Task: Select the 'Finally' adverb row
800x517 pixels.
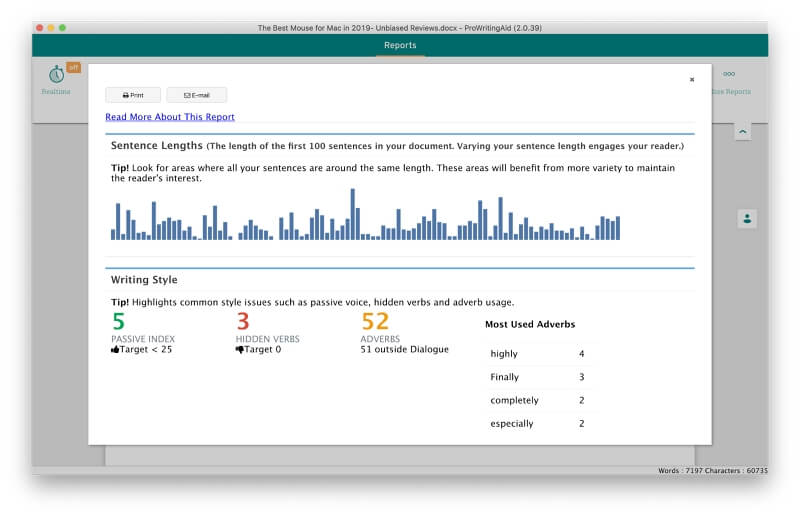Action: pos(537,377)
